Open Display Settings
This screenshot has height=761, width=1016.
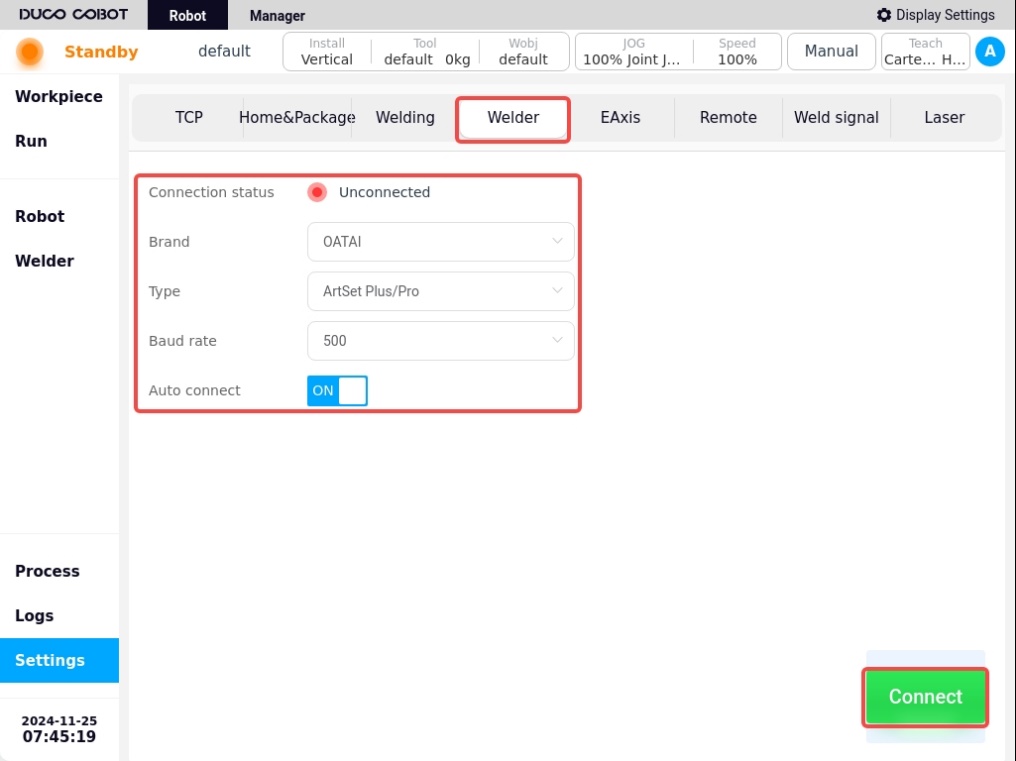[936, 15]
